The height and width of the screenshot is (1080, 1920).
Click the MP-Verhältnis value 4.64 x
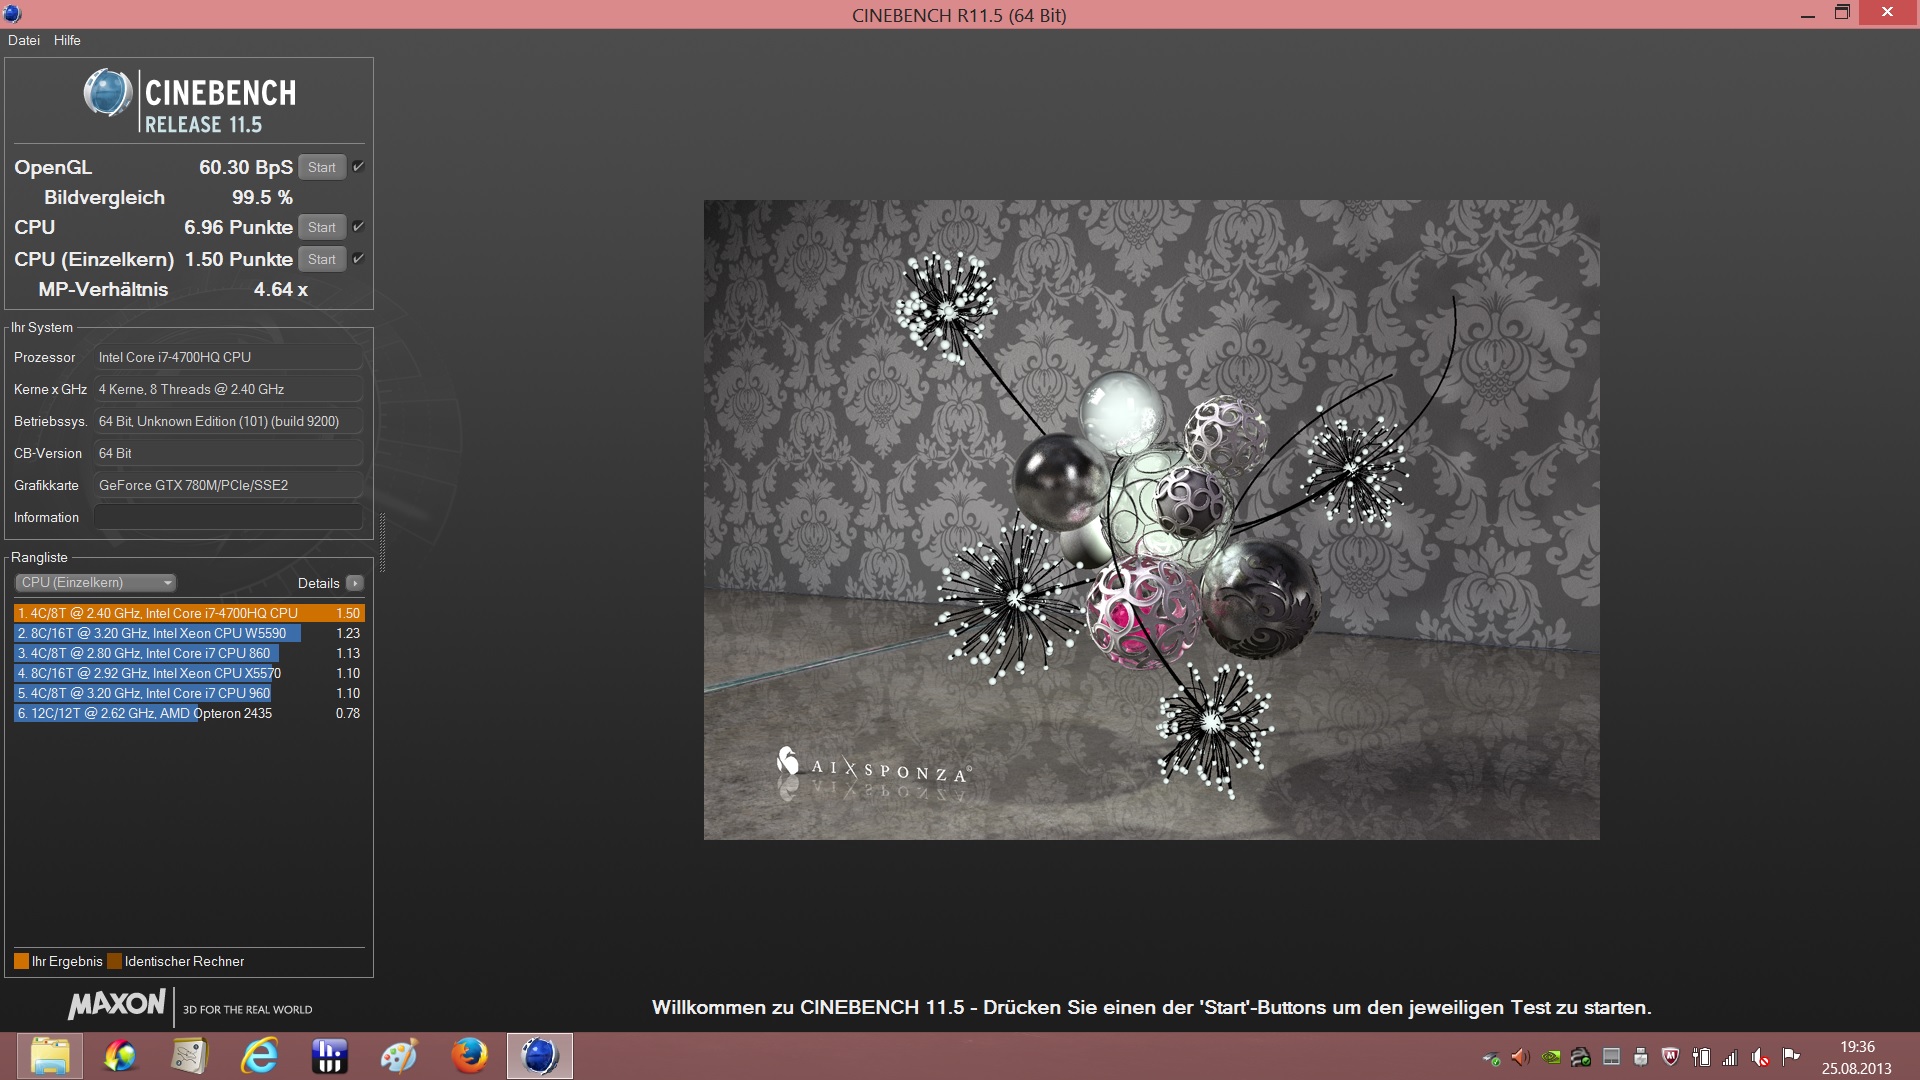click(x=281, y=289)
